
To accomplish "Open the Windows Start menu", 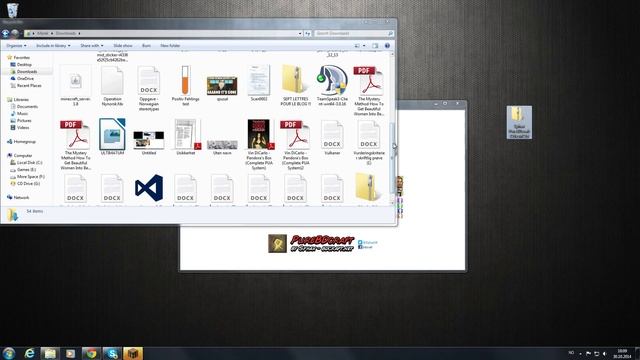I will (x=9, y=353).
